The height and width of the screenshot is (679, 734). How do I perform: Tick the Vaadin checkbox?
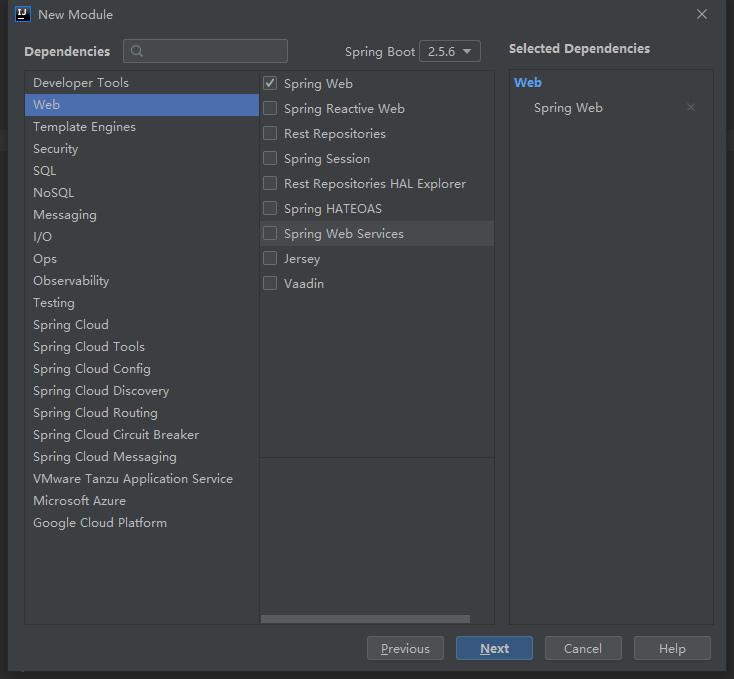click(x=270, y=284)
